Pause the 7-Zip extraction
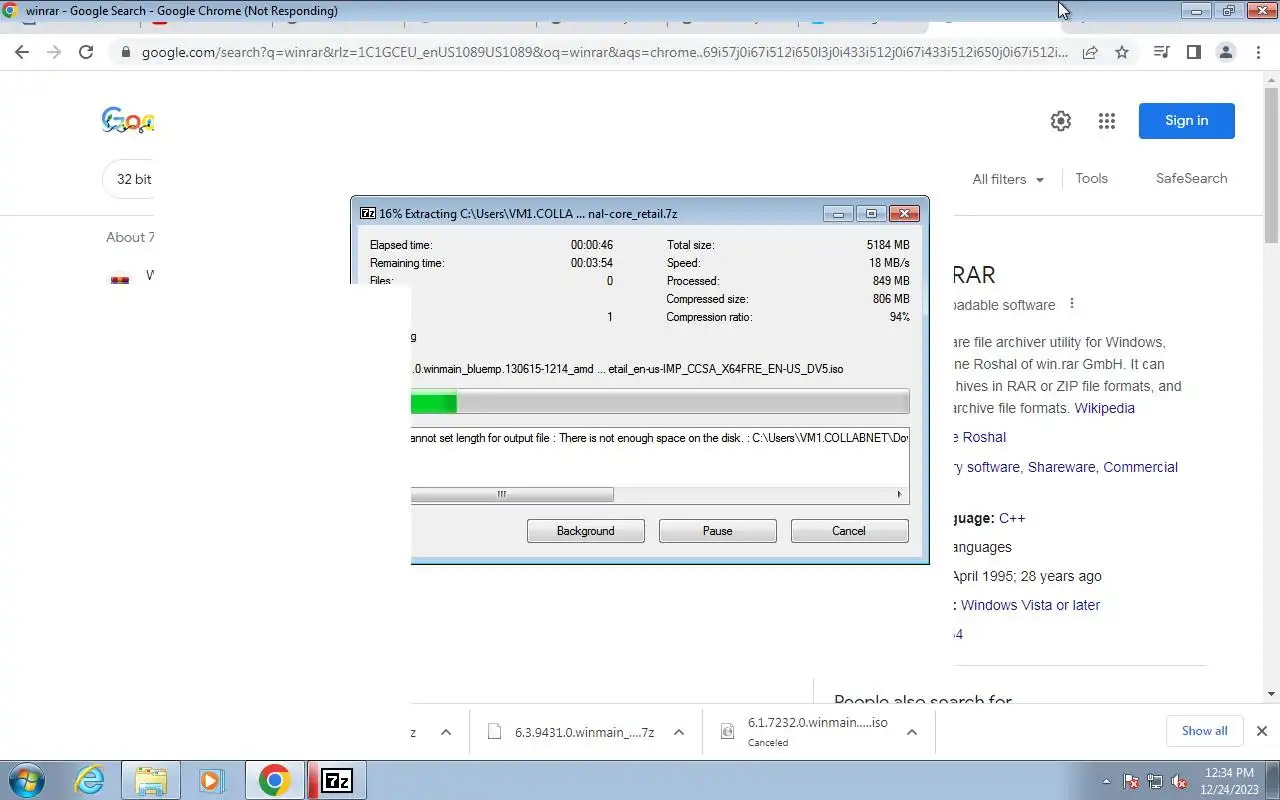The height and width of the screenshot is (800, 1280). [x=717, y=531]
